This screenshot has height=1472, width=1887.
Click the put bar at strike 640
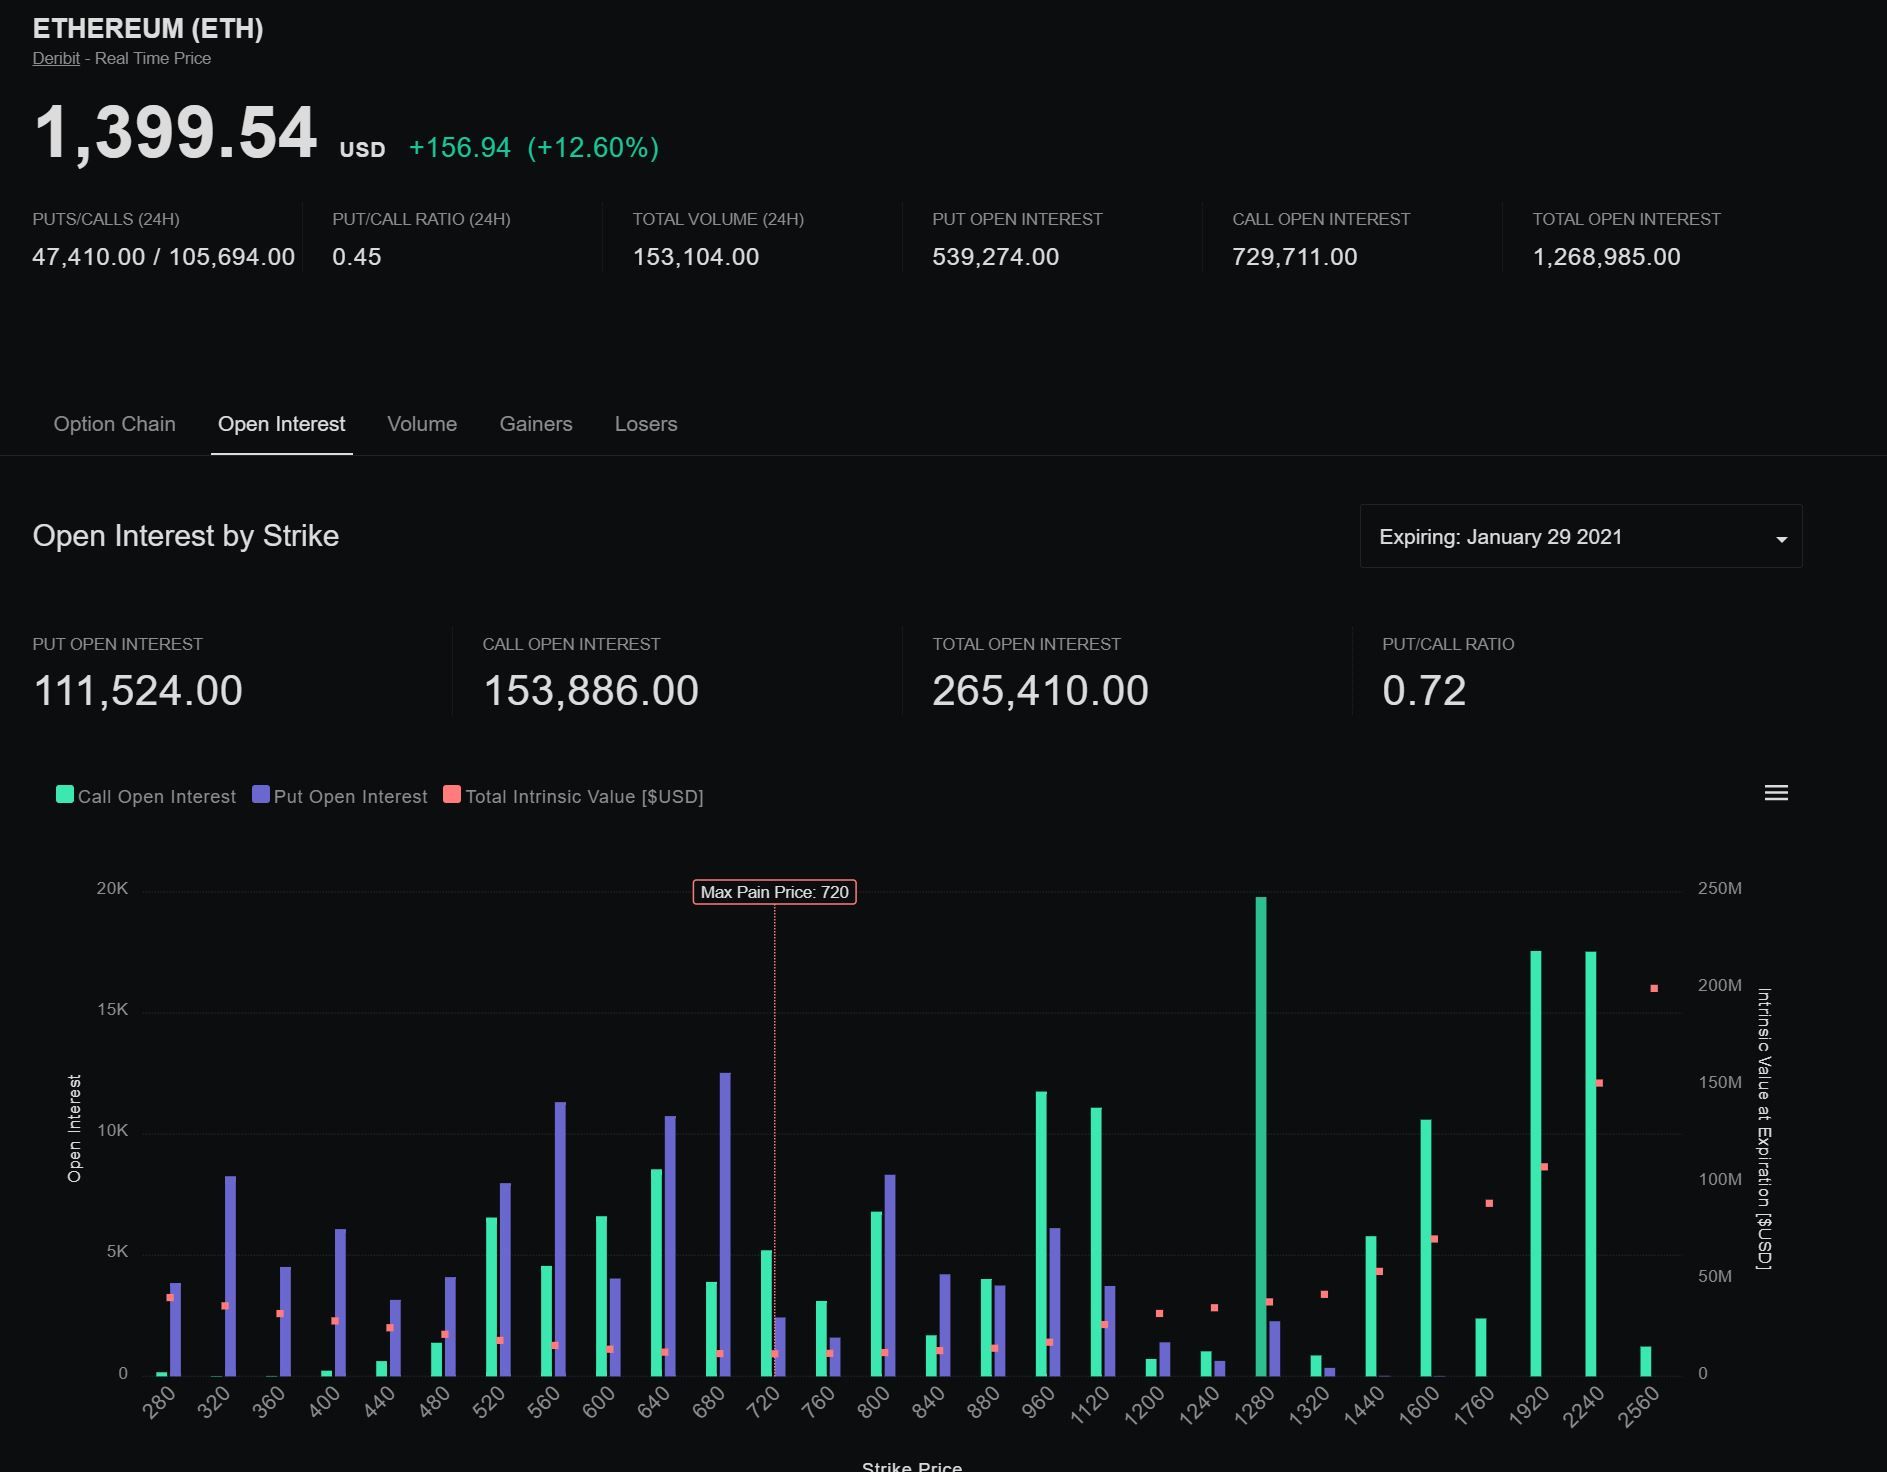coord(670,1246)
